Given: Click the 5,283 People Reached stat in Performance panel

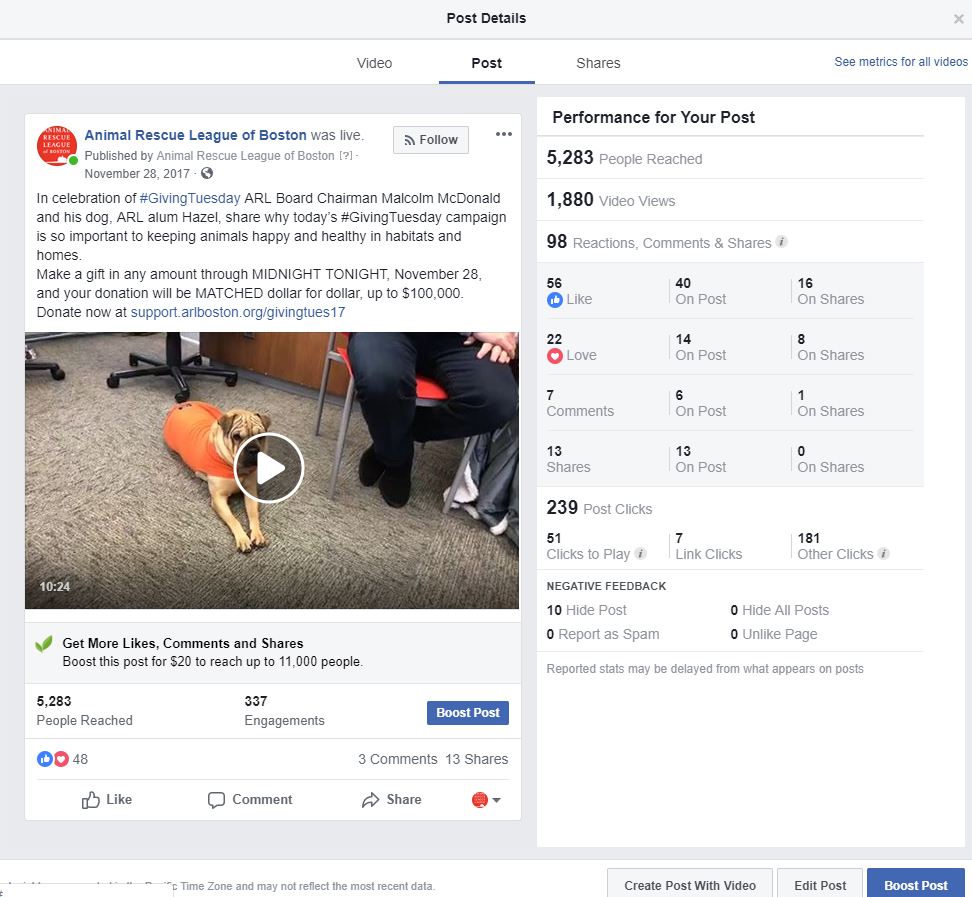Looking at the screenshot, I should 624,158.
